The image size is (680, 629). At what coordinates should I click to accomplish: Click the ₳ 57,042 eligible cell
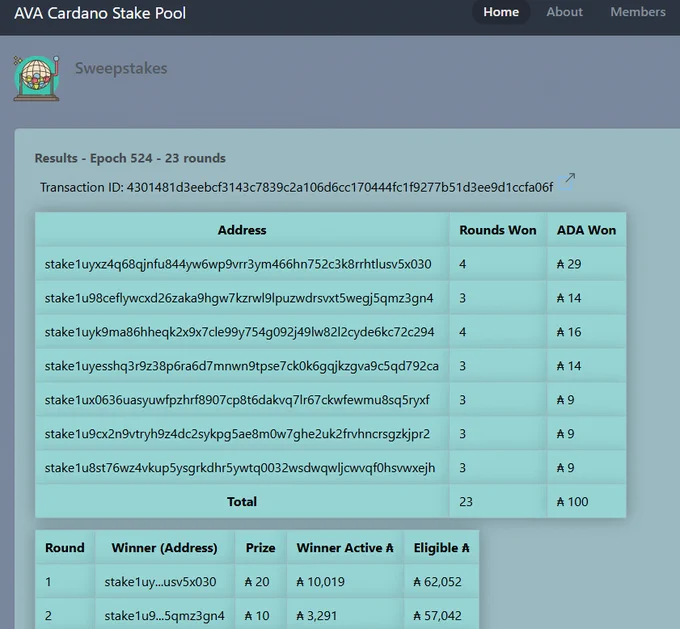pyautogui.click(x=441, y=616)
